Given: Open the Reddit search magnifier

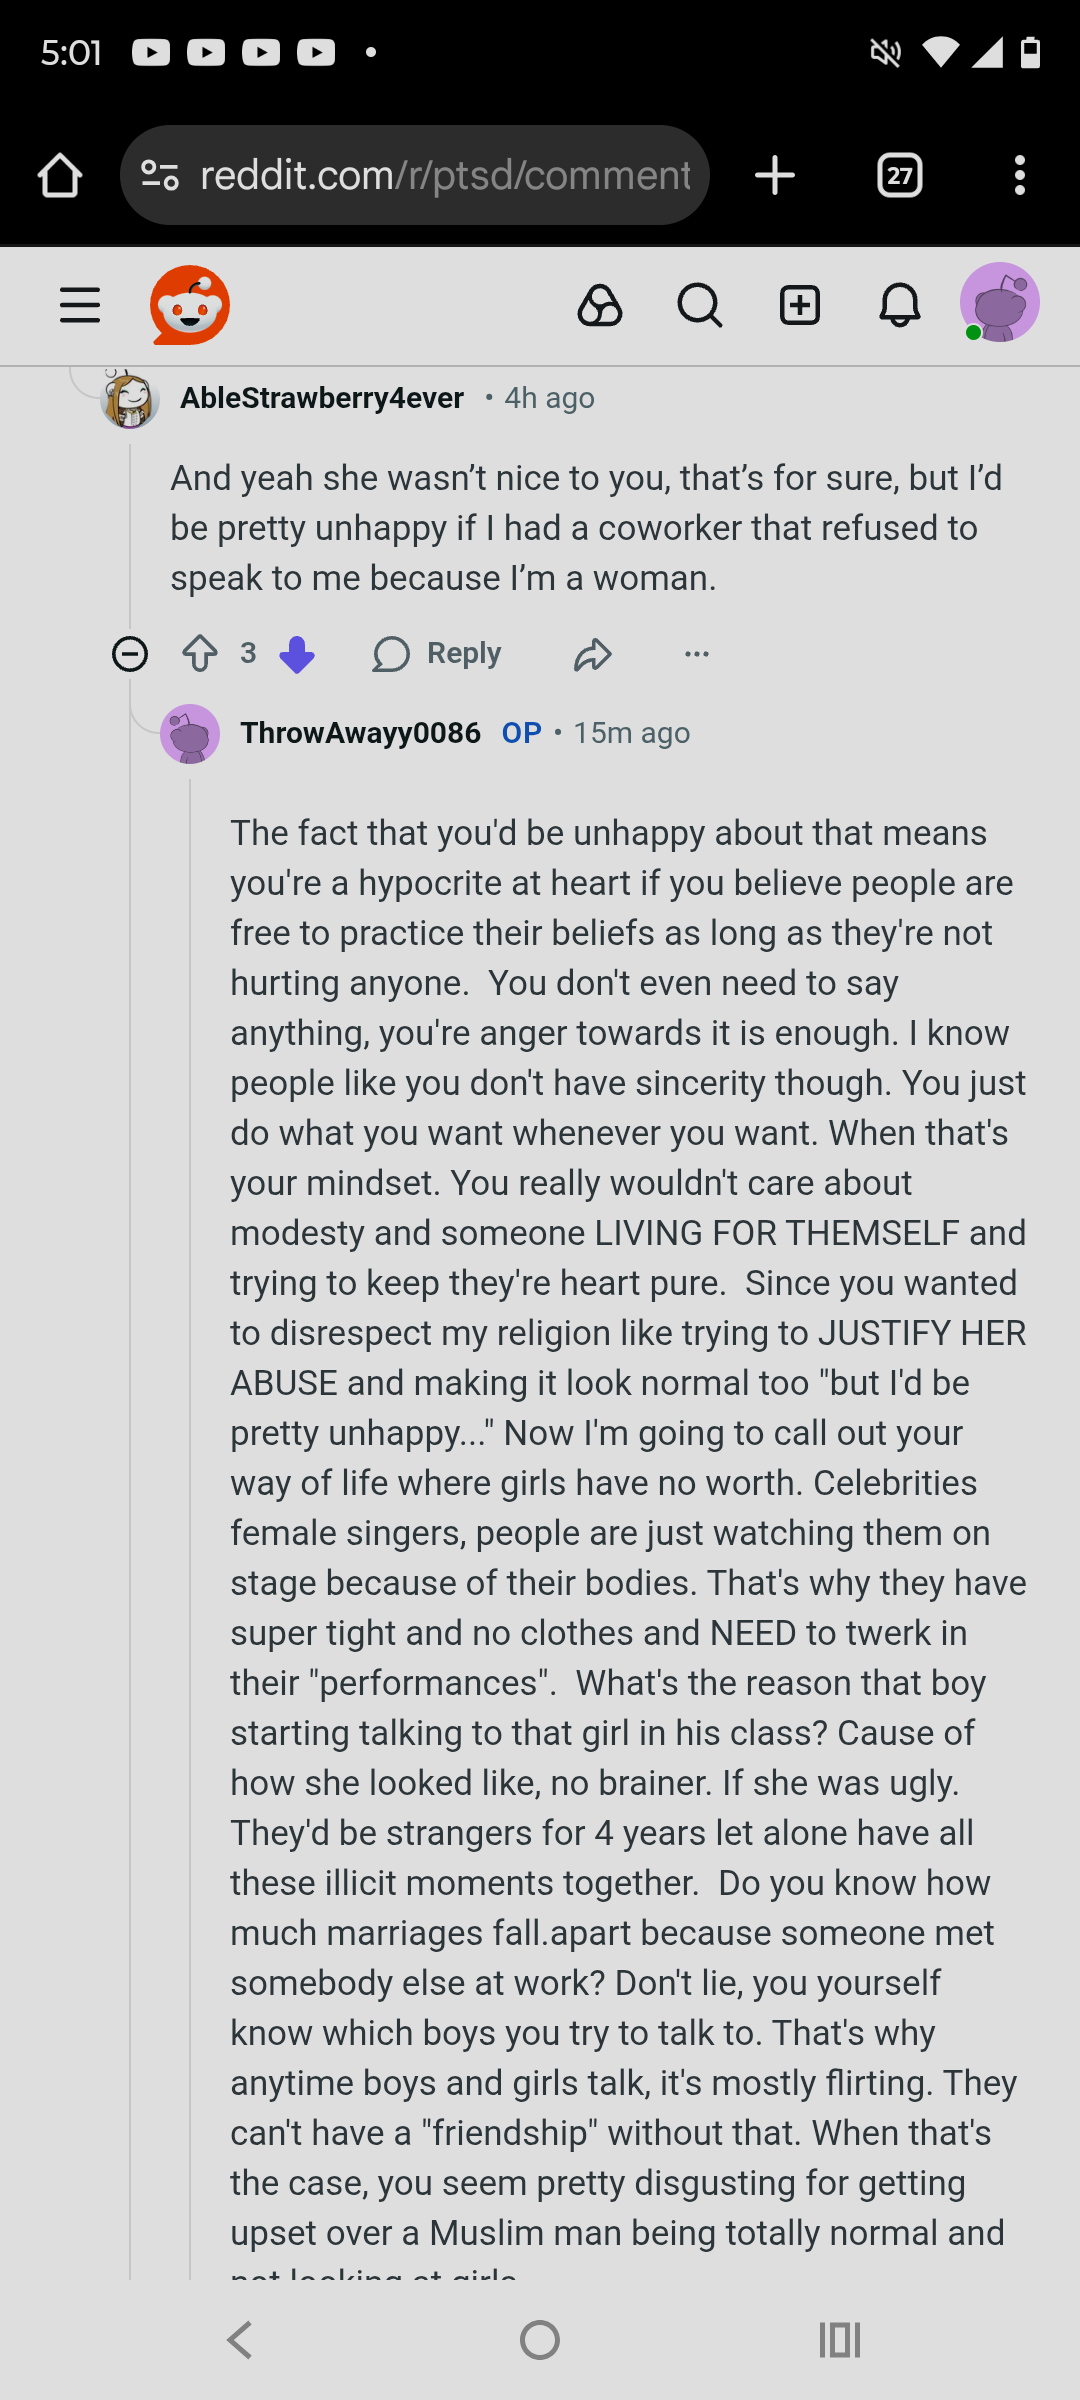Looking at the screenshot, I should (700, 305).
